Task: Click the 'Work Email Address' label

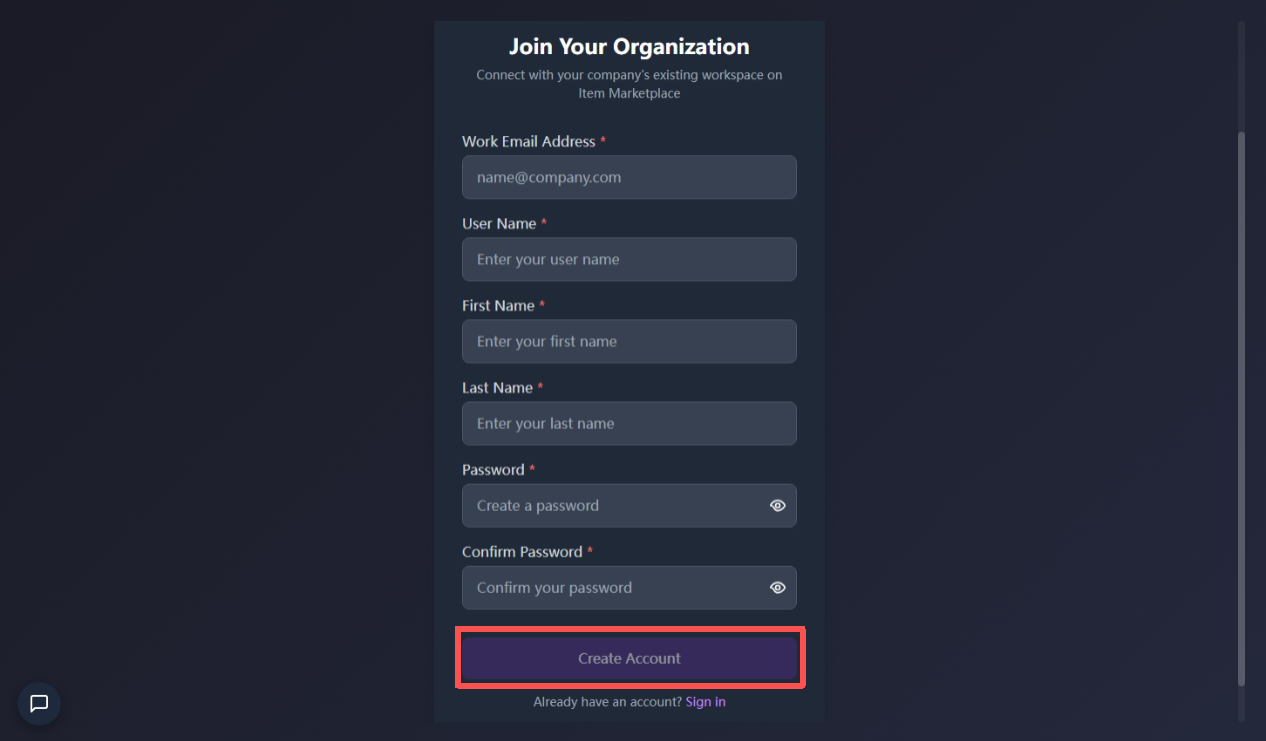Action: coord(528,142)
